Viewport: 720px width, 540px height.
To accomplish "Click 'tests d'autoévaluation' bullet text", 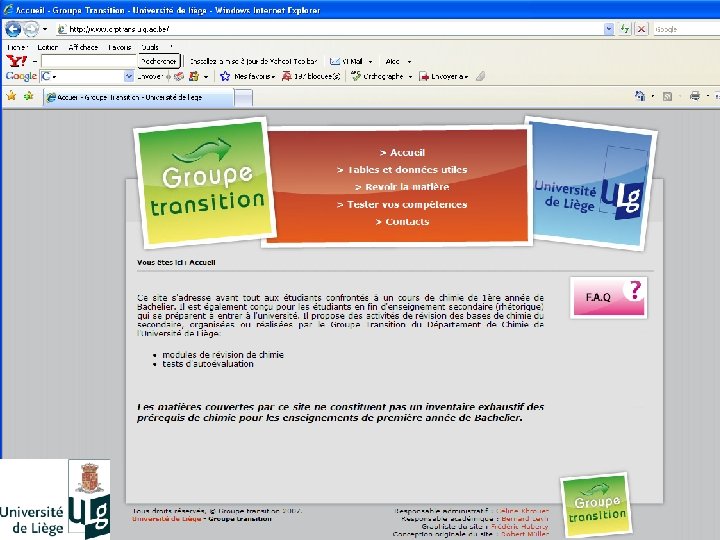I will [x=208, y=364].
